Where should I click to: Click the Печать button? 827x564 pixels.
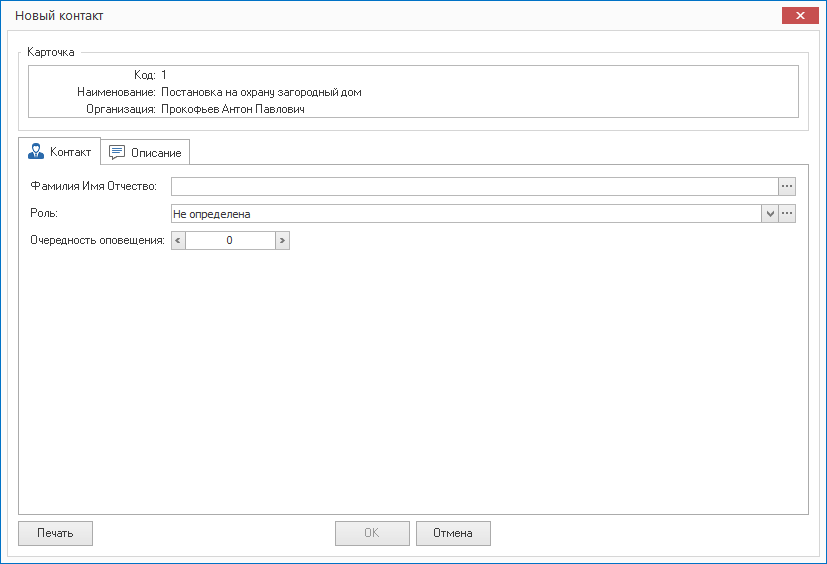click(x=55, y=533)
